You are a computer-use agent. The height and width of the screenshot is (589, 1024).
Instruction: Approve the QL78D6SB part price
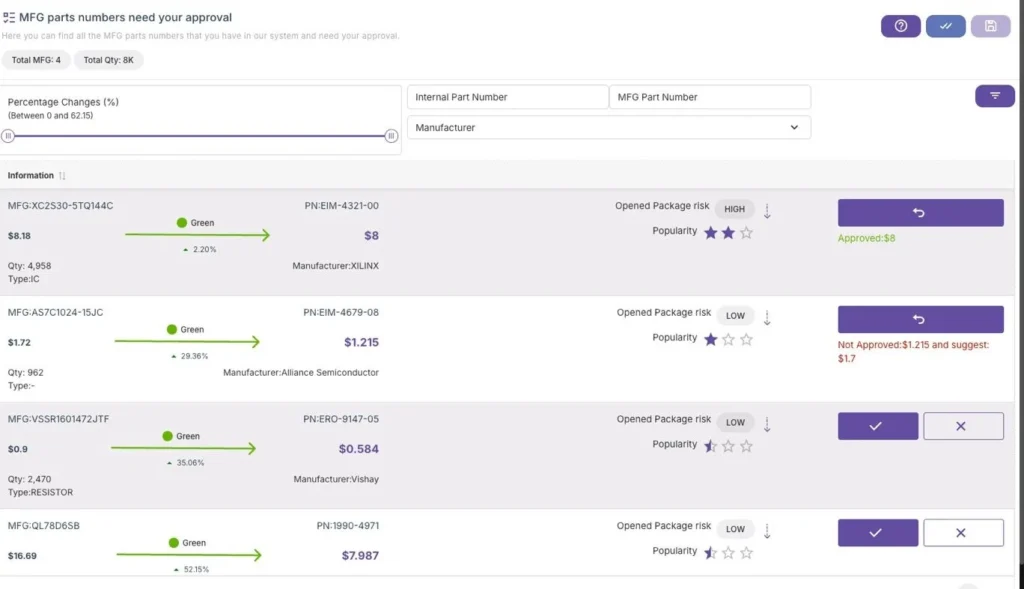click(x=877, y=533)
